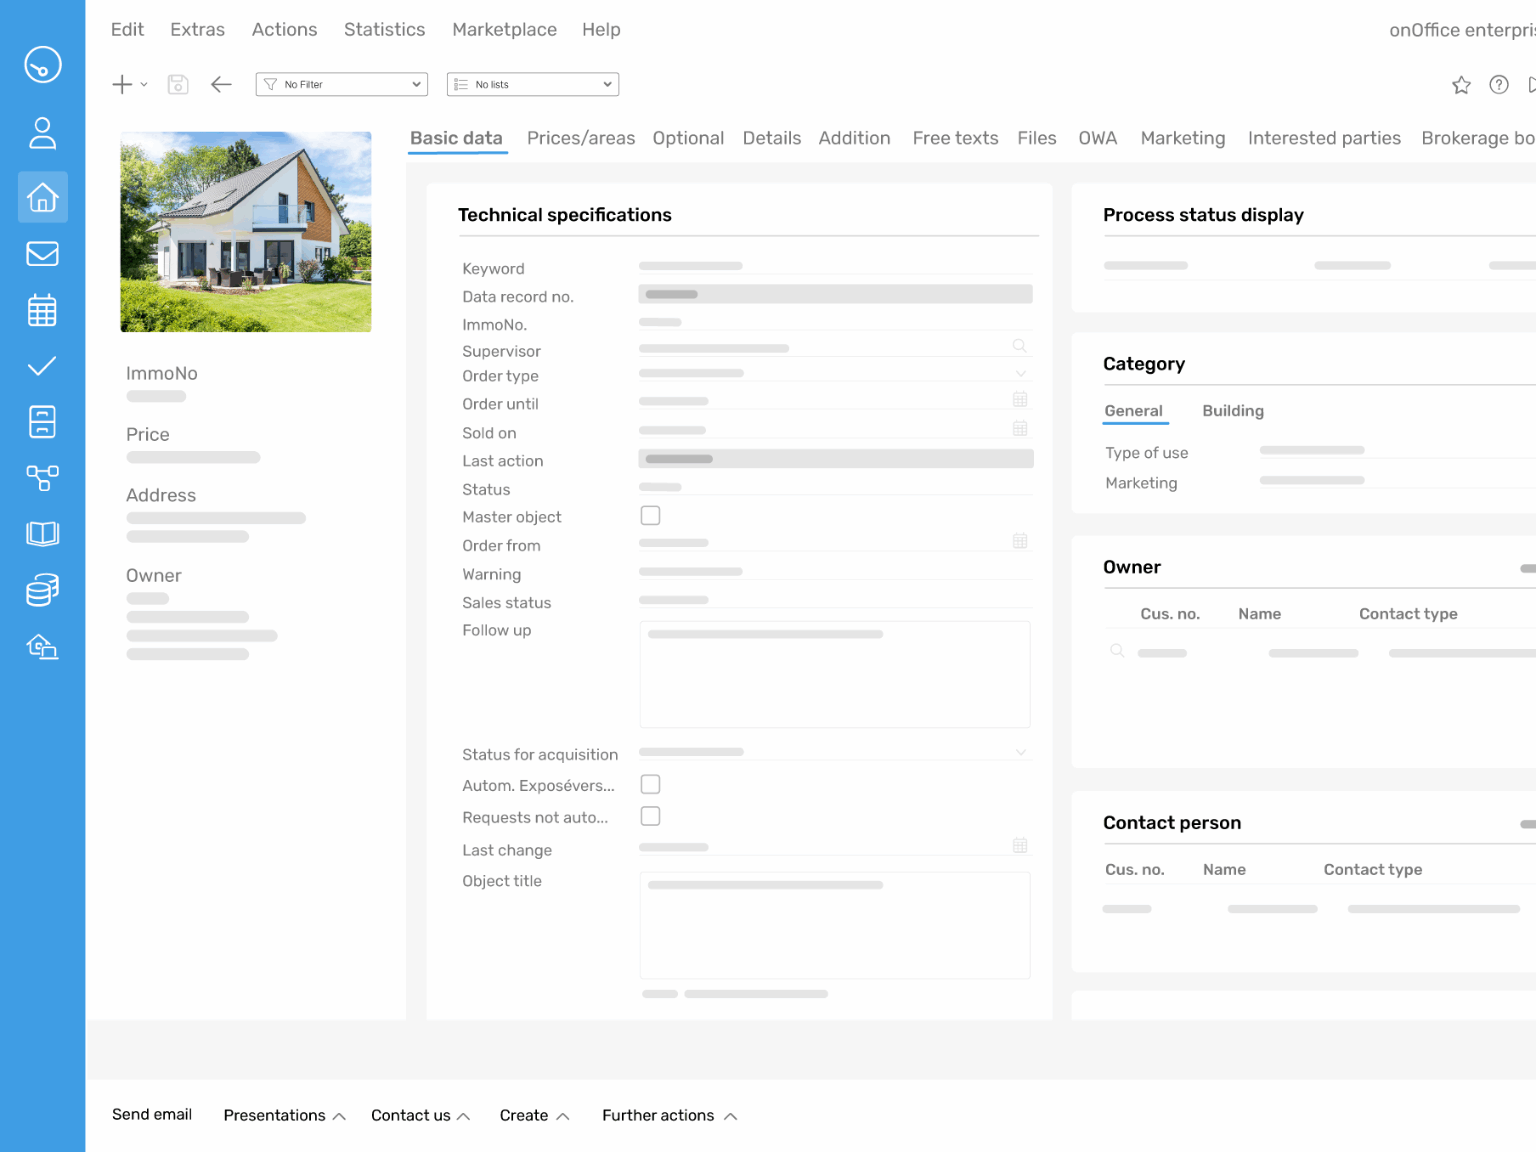The width and height of the screenshot is (1536, 1152).
Task: Enable Requests not auto checkbox
Action: [650, 816]
